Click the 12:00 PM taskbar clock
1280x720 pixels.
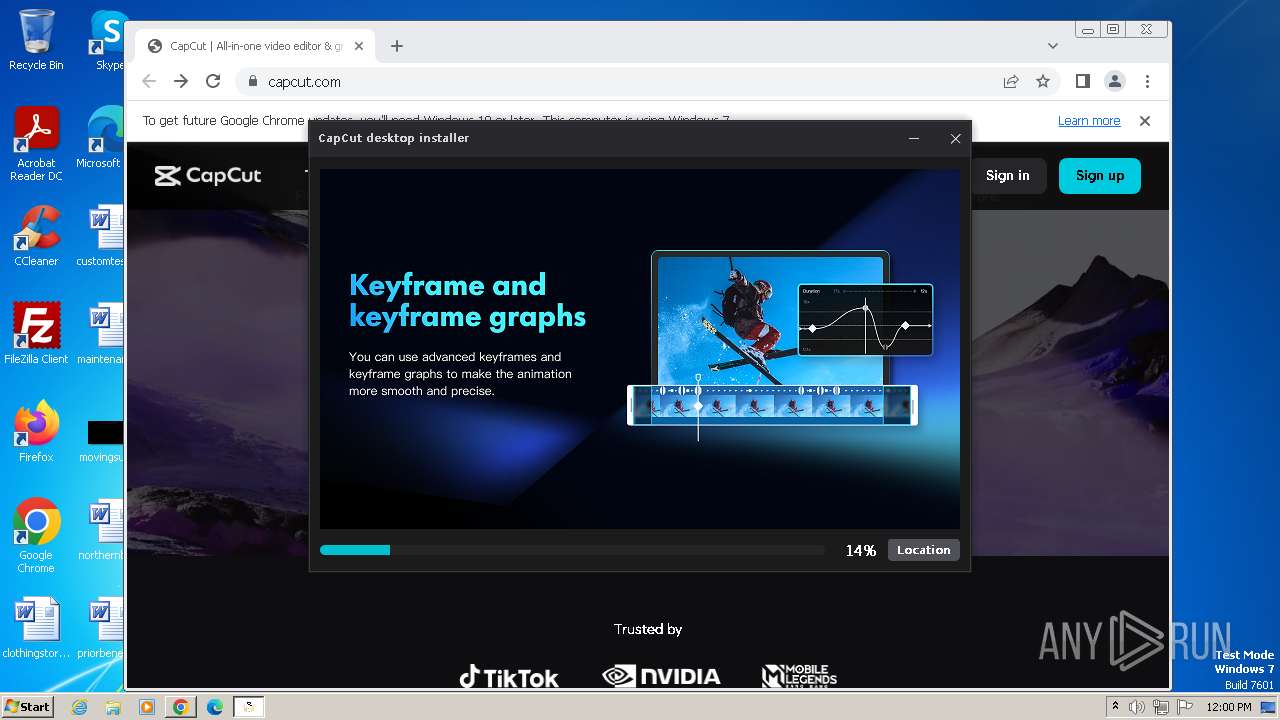tap(1229, 707)
